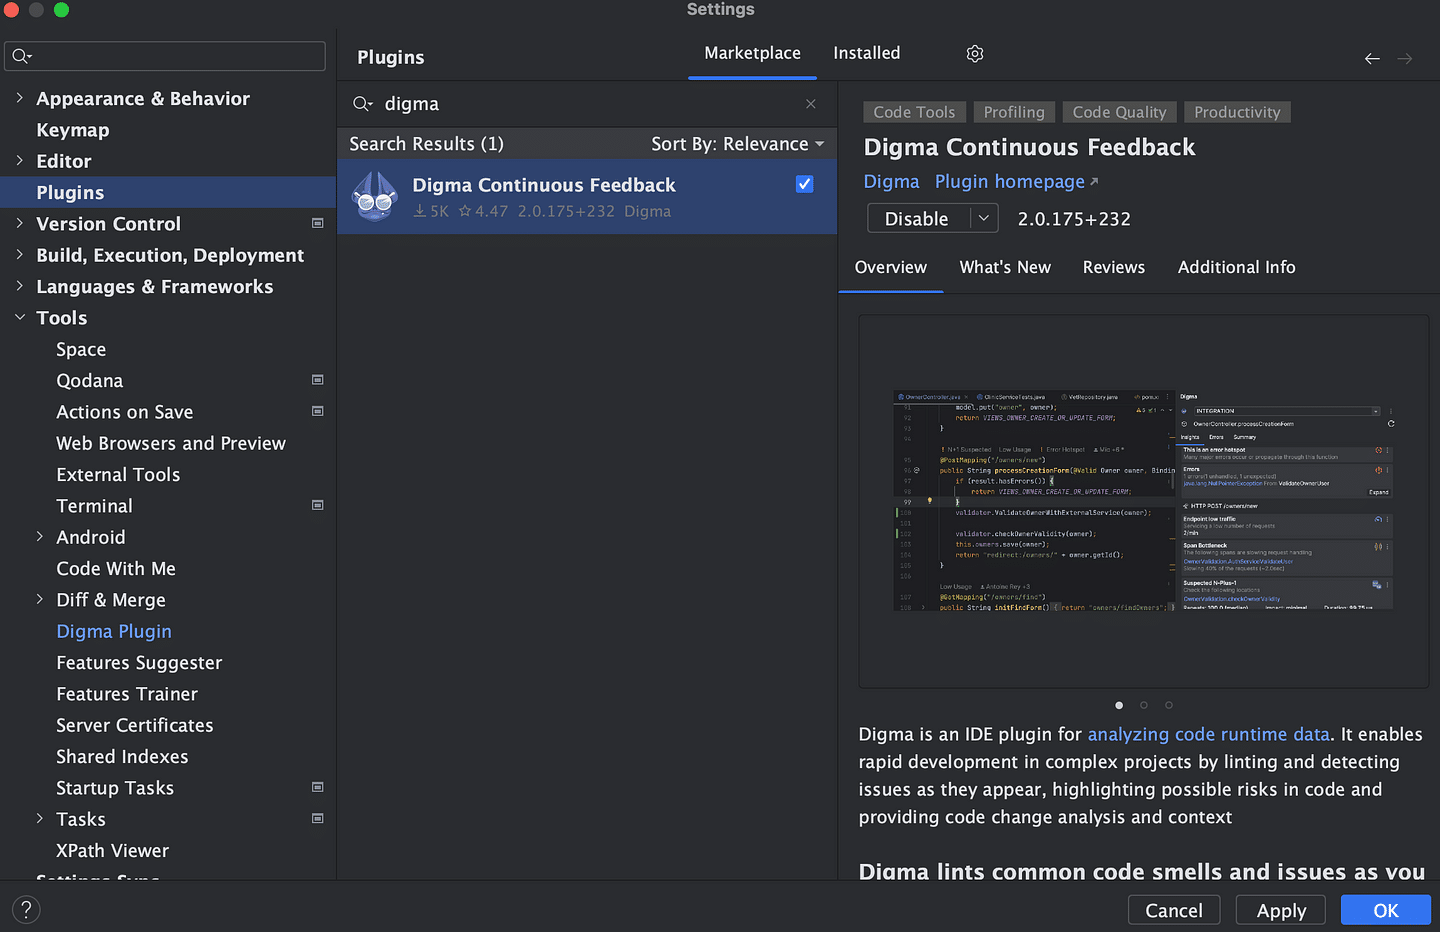
Task: Click the monitor icon beside Qodana
Action: pos(317,380)
